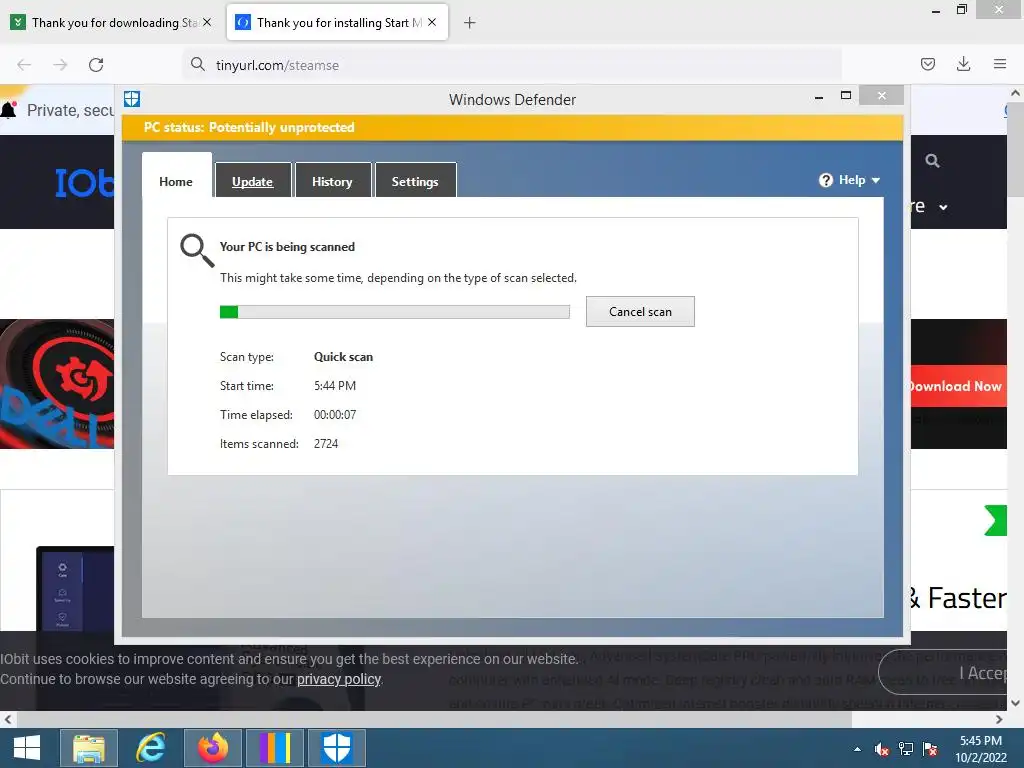The width and height of the screenshot is (1024, 768).
Task: Open the Firefox hamburger menu
Action: pyautogui.click(x=1000, y=64)
